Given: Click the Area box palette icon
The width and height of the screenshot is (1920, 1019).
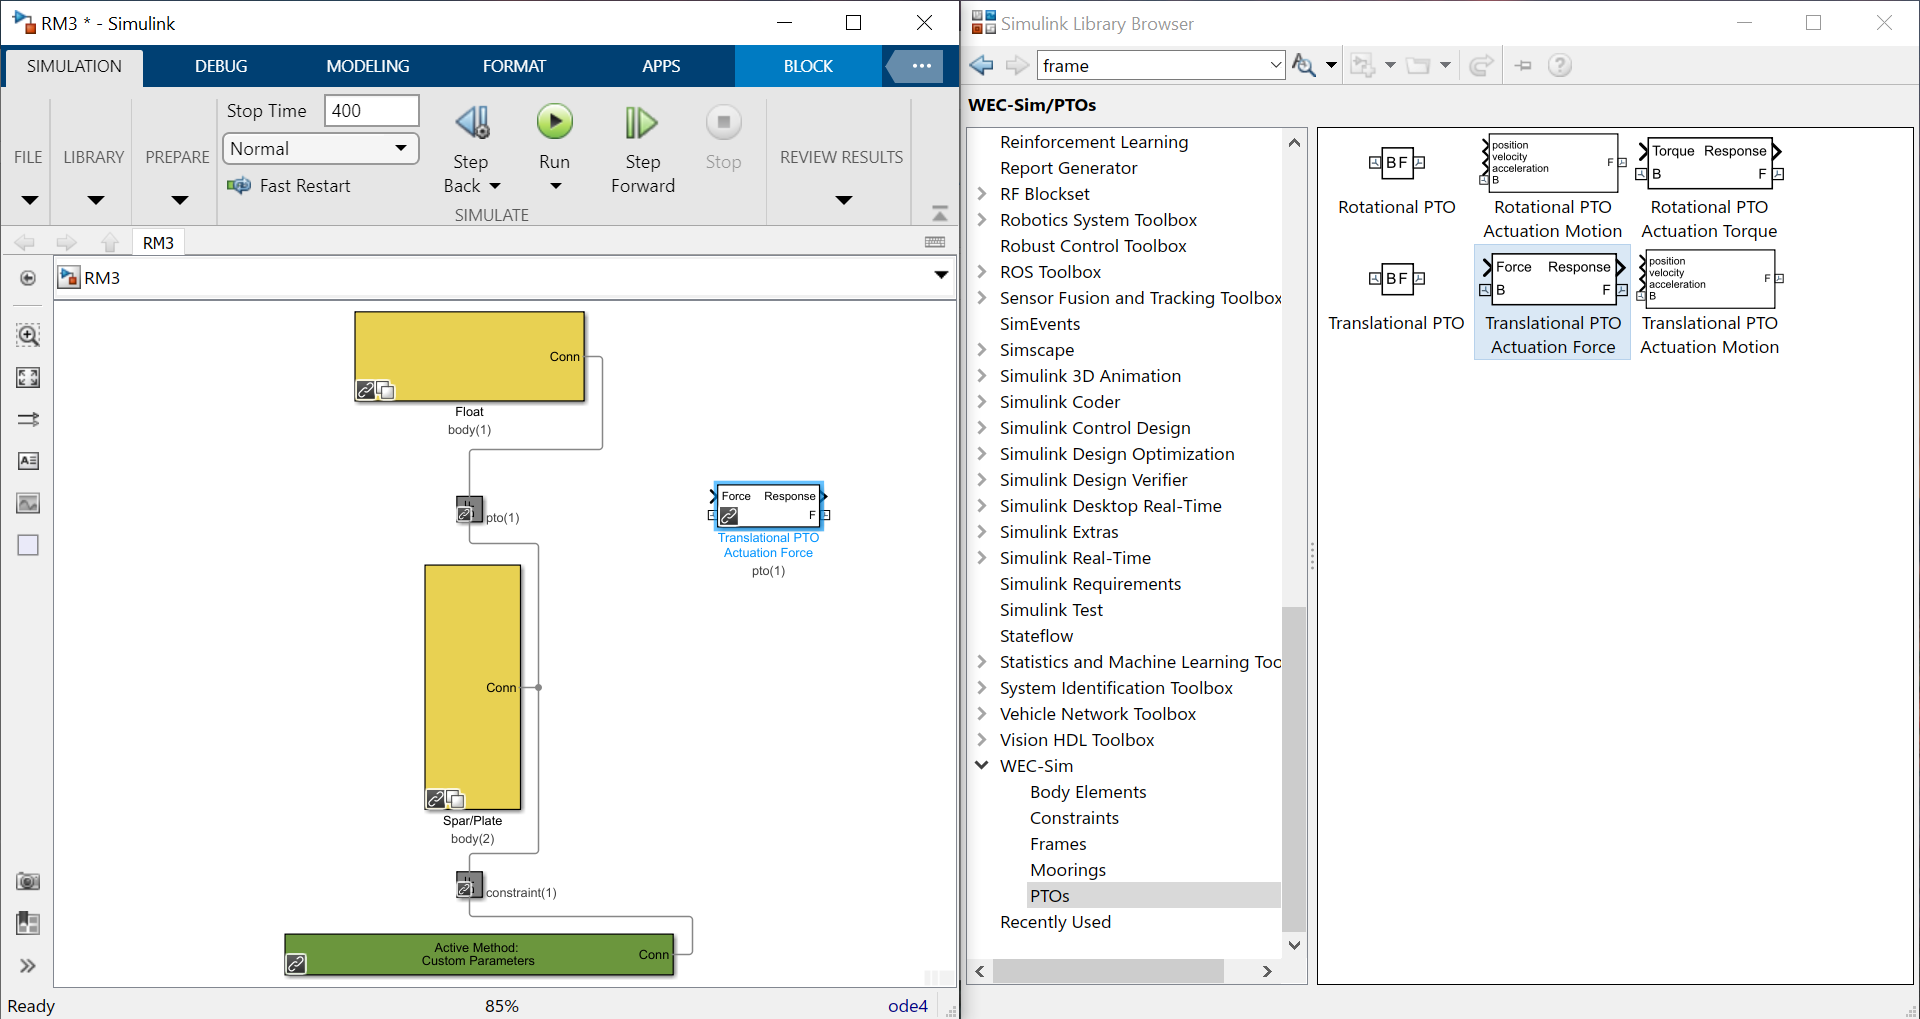Looking at the screenshot, I should click(28, 545).
